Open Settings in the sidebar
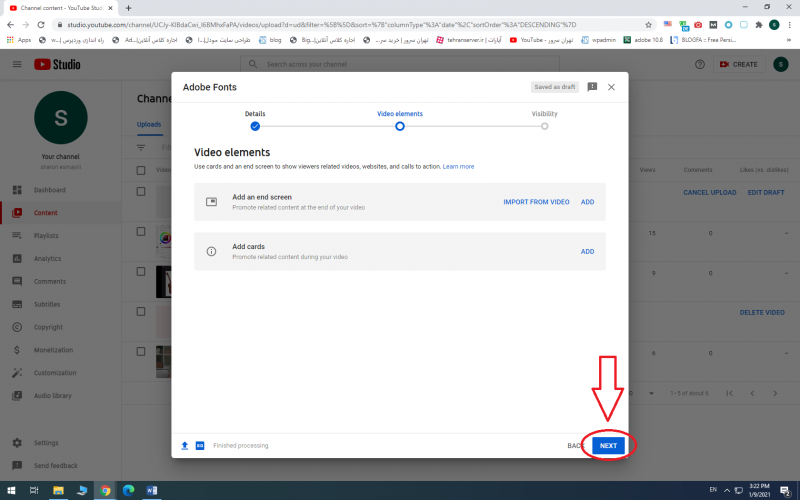 tap(46, 442)
